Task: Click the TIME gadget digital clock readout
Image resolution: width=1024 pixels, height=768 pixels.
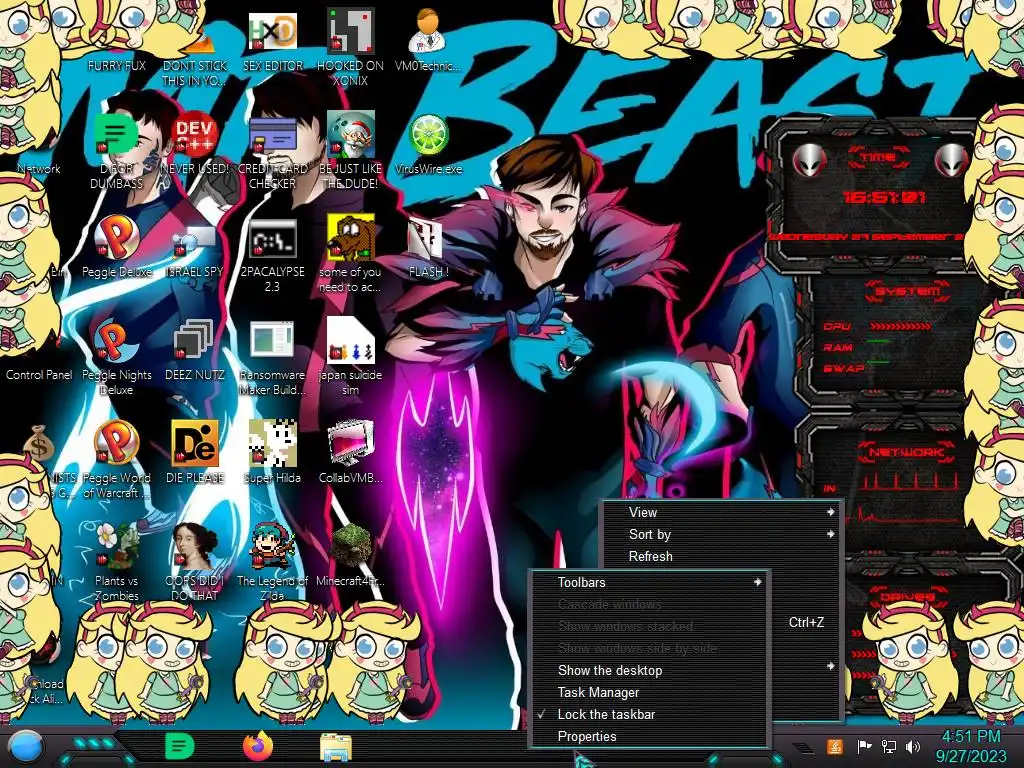Action: tap(883, 197)
